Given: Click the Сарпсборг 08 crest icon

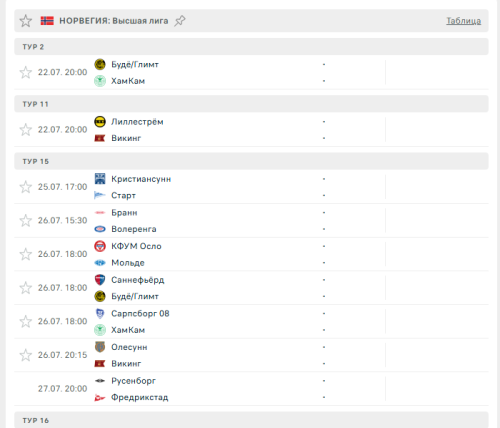Looking at the screenshot, I should pos(100,313).
